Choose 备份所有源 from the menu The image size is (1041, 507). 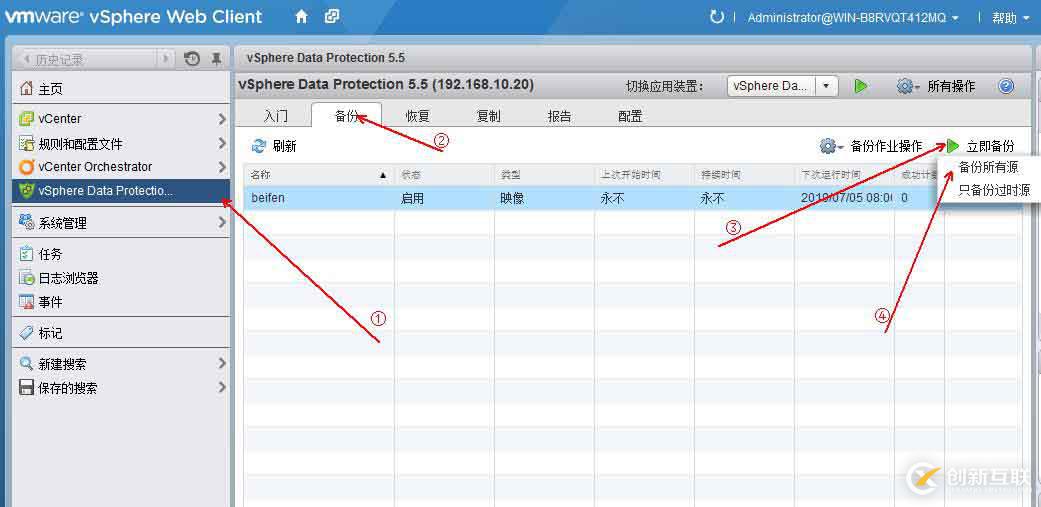tap(988, 168)
